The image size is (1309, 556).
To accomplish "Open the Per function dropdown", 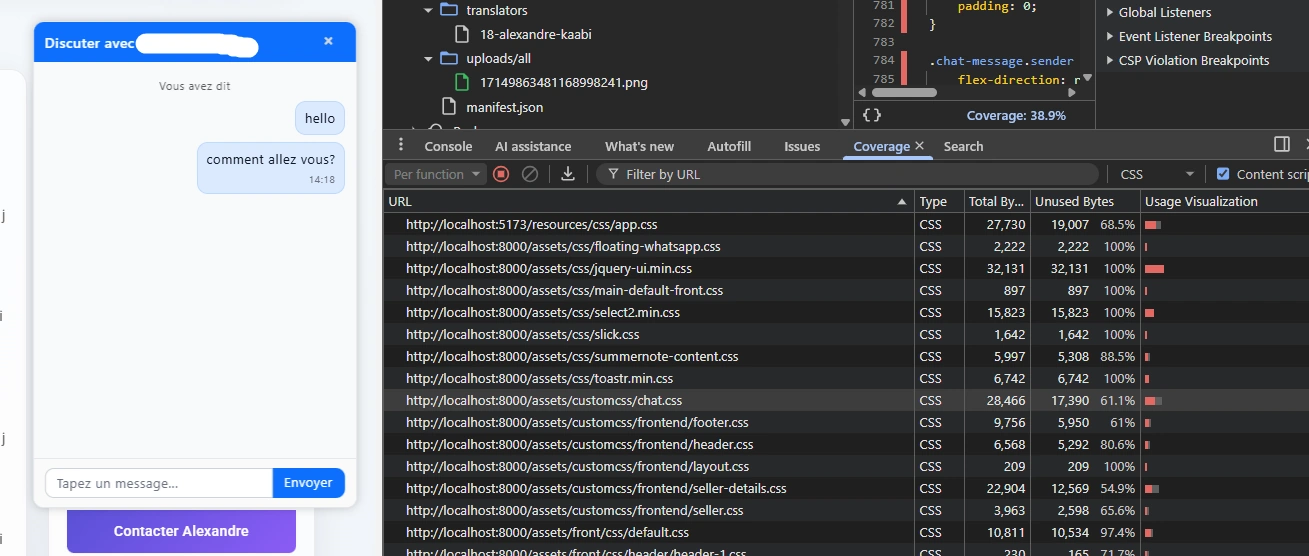I will click(x=438, y=174).
